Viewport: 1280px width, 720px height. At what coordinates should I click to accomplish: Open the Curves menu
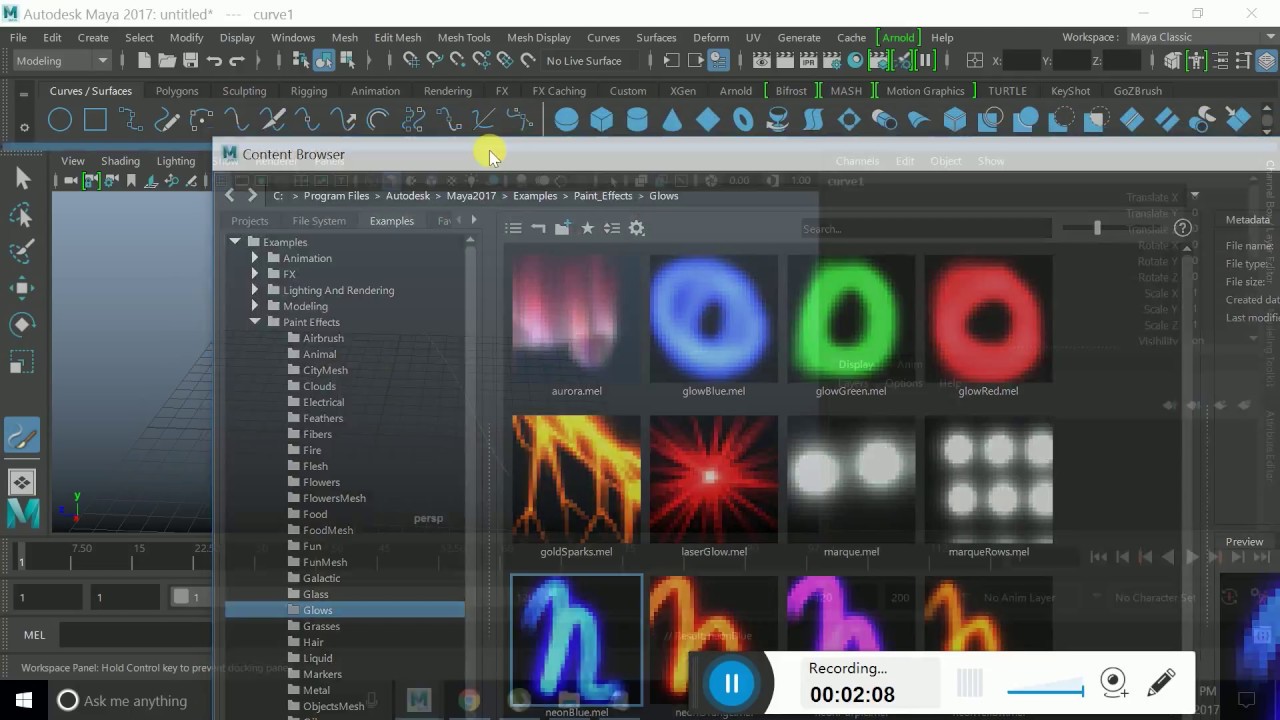[x=603, y=38]
